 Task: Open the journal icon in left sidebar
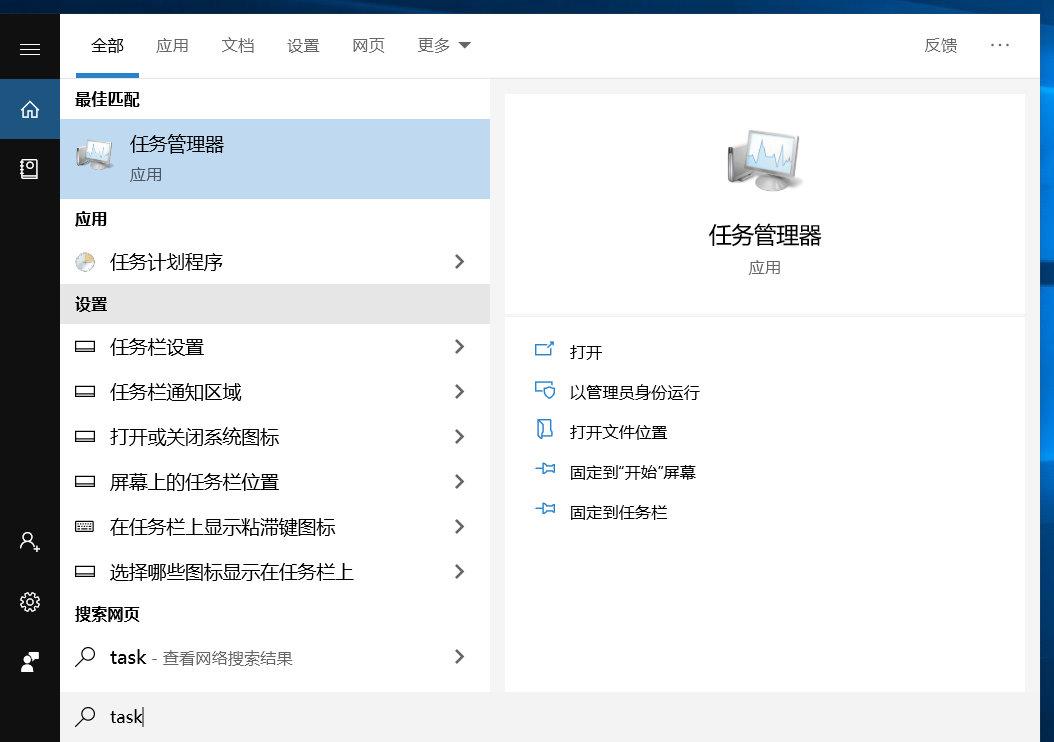(29, 170)
